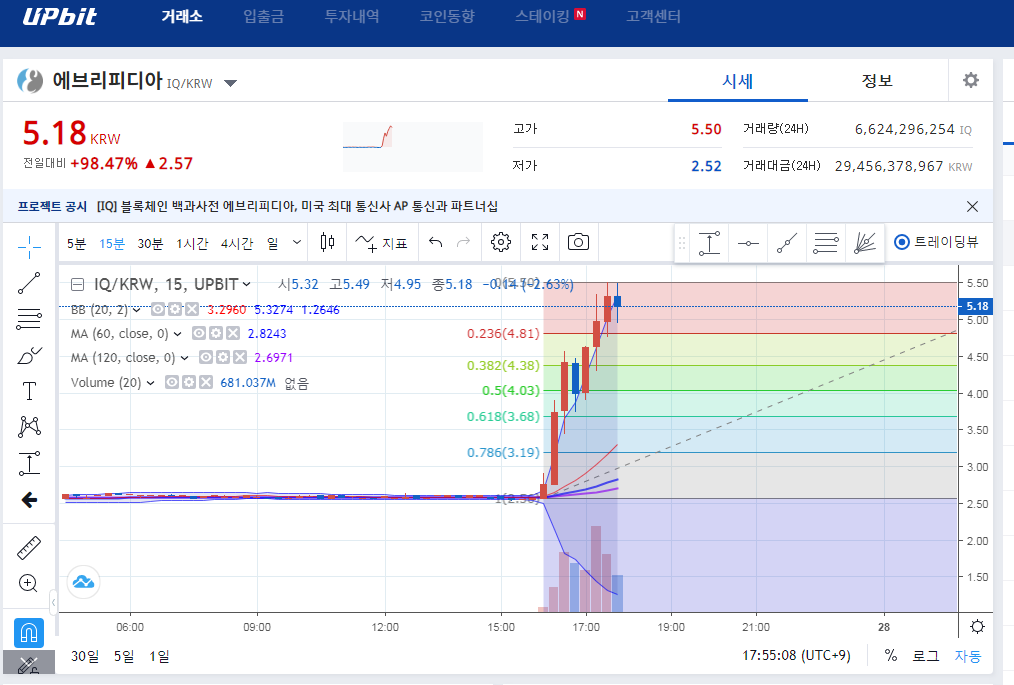Set chart interval to 5분
The image size is (1014, 685).
(76, 243)
